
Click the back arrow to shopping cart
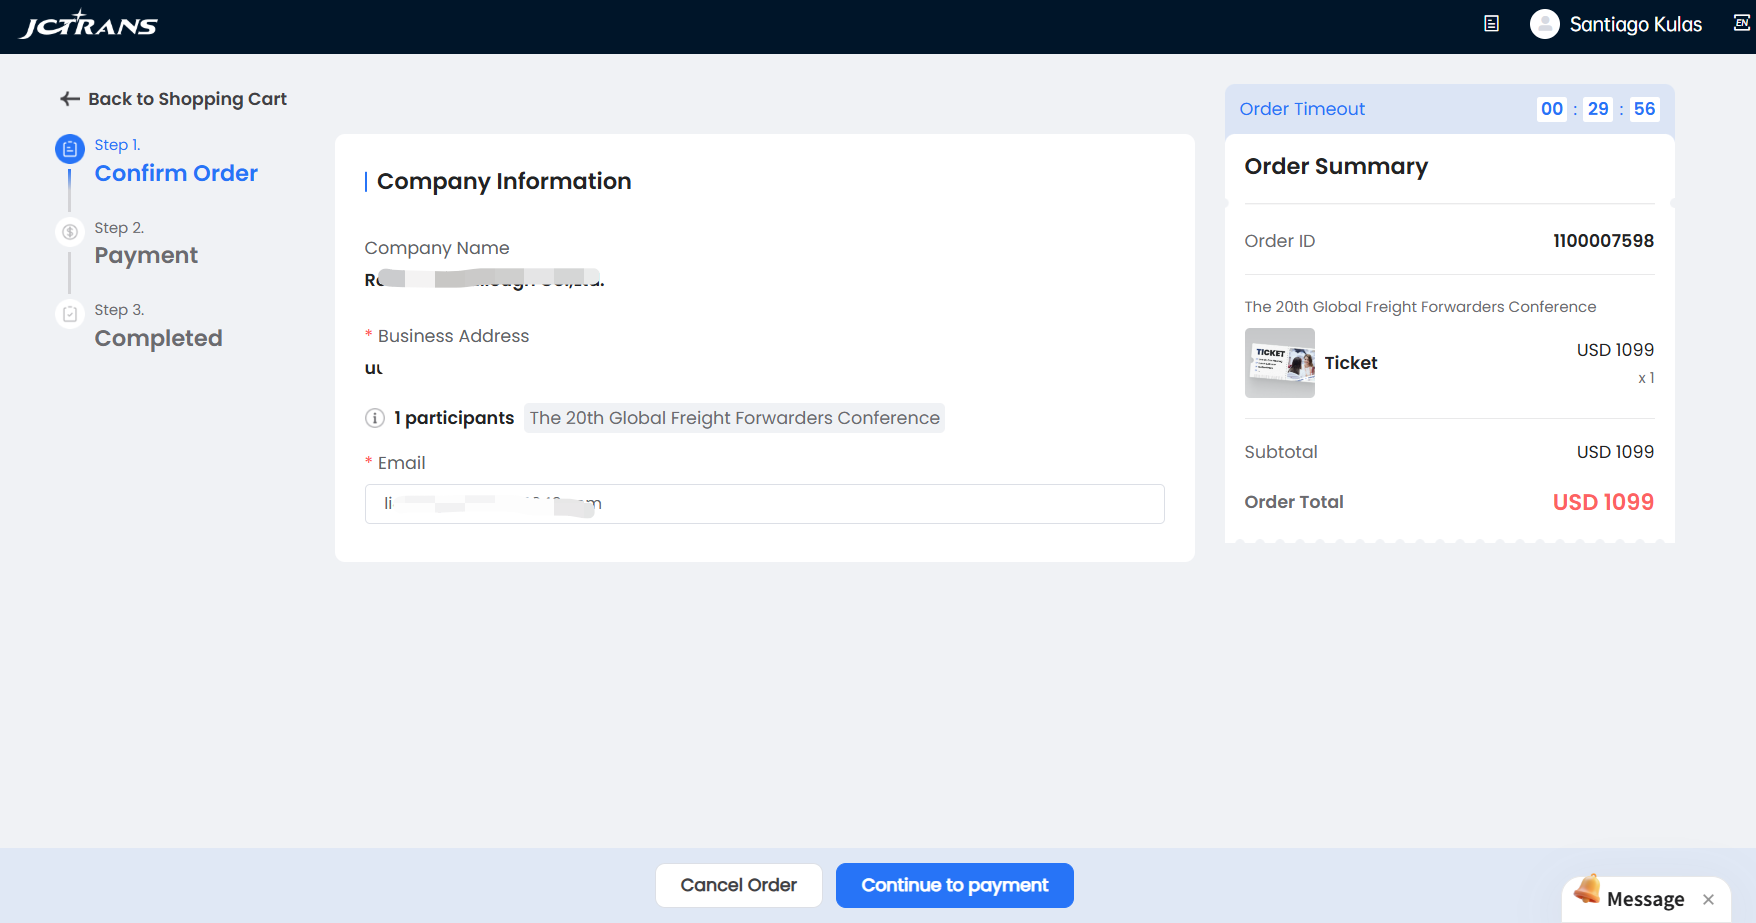pos(69,99)
